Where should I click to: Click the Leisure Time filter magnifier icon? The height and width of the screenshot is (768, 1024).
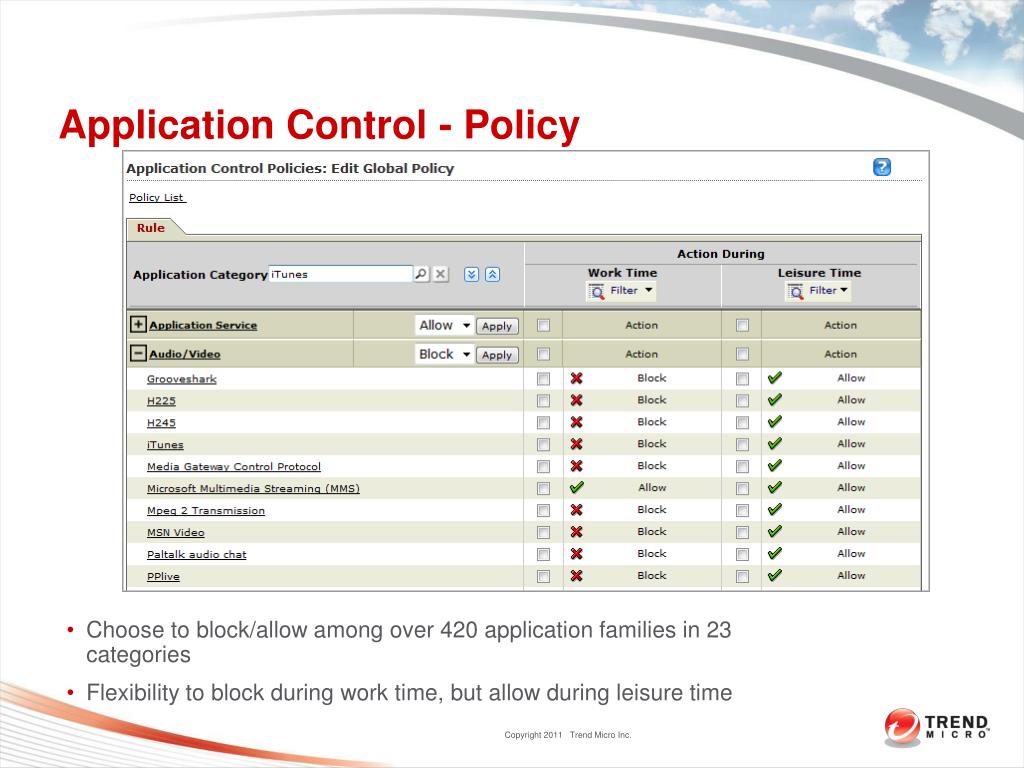point(795,291)
